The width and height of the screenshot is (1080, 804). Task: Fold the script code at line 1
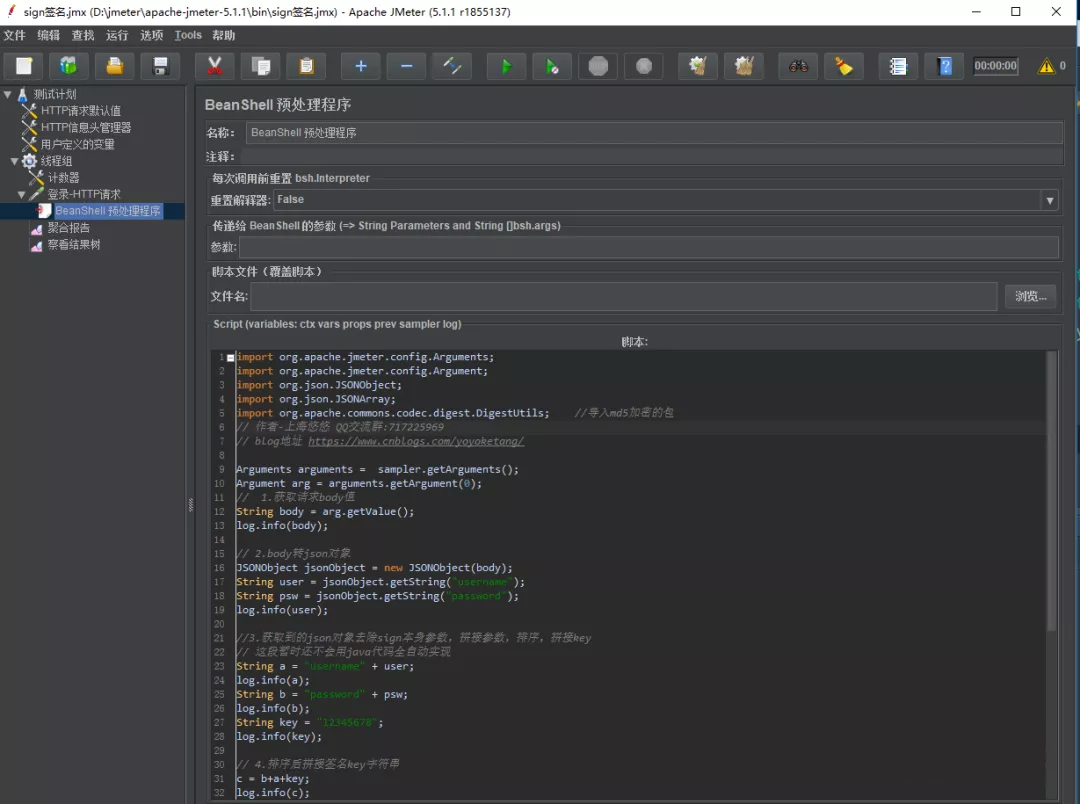[x=231, y=358]
